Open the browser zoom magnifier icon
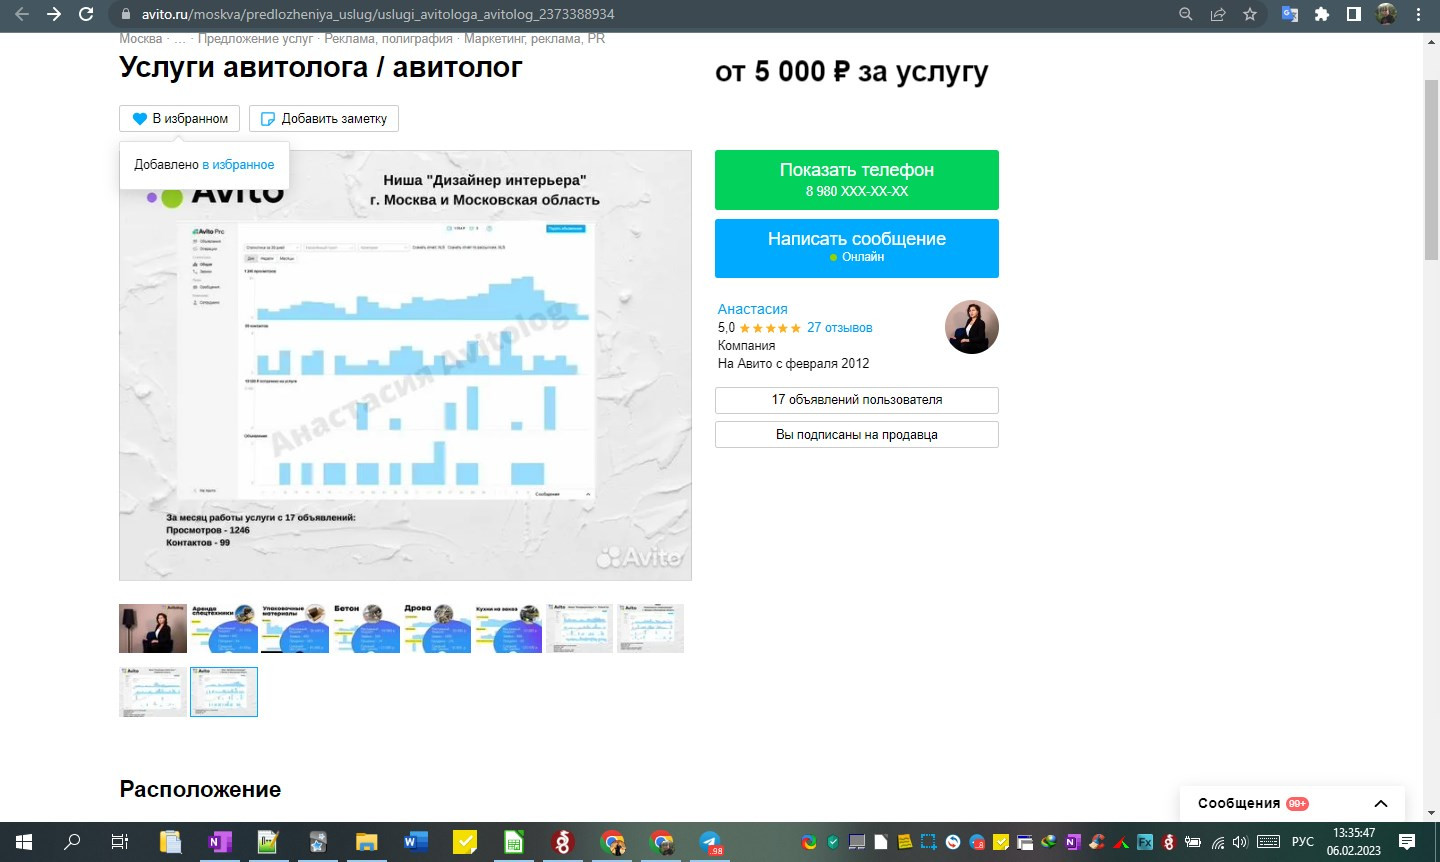The image size is (1440, 862). 1186,14
